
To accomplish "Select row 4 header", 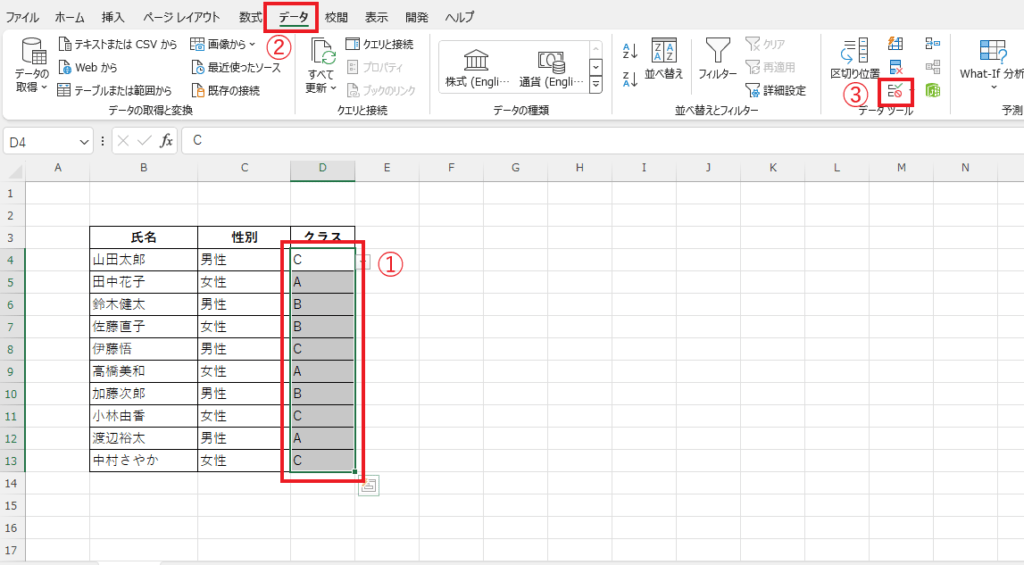I will pyautogui.click(x=12, y=260).
